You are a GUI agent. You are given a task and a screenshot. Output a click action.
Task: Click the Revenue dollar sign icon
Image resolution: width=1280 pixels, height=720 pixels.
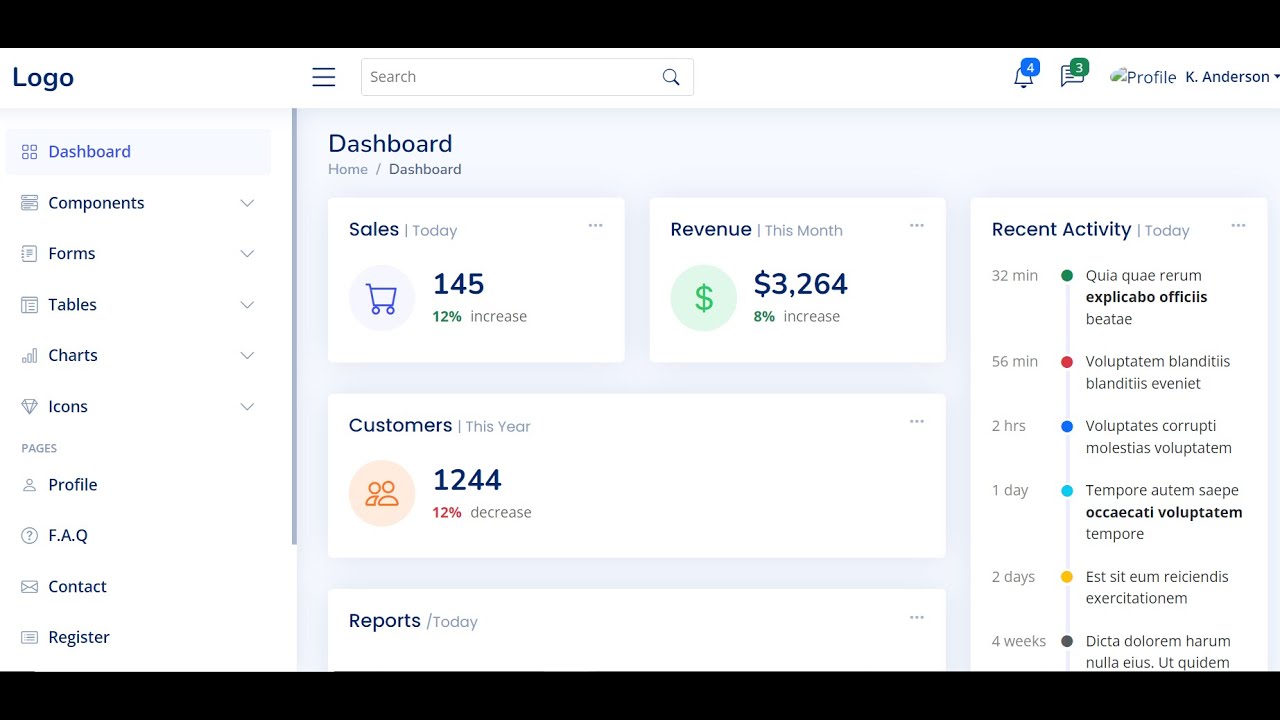tap(704, 298)
